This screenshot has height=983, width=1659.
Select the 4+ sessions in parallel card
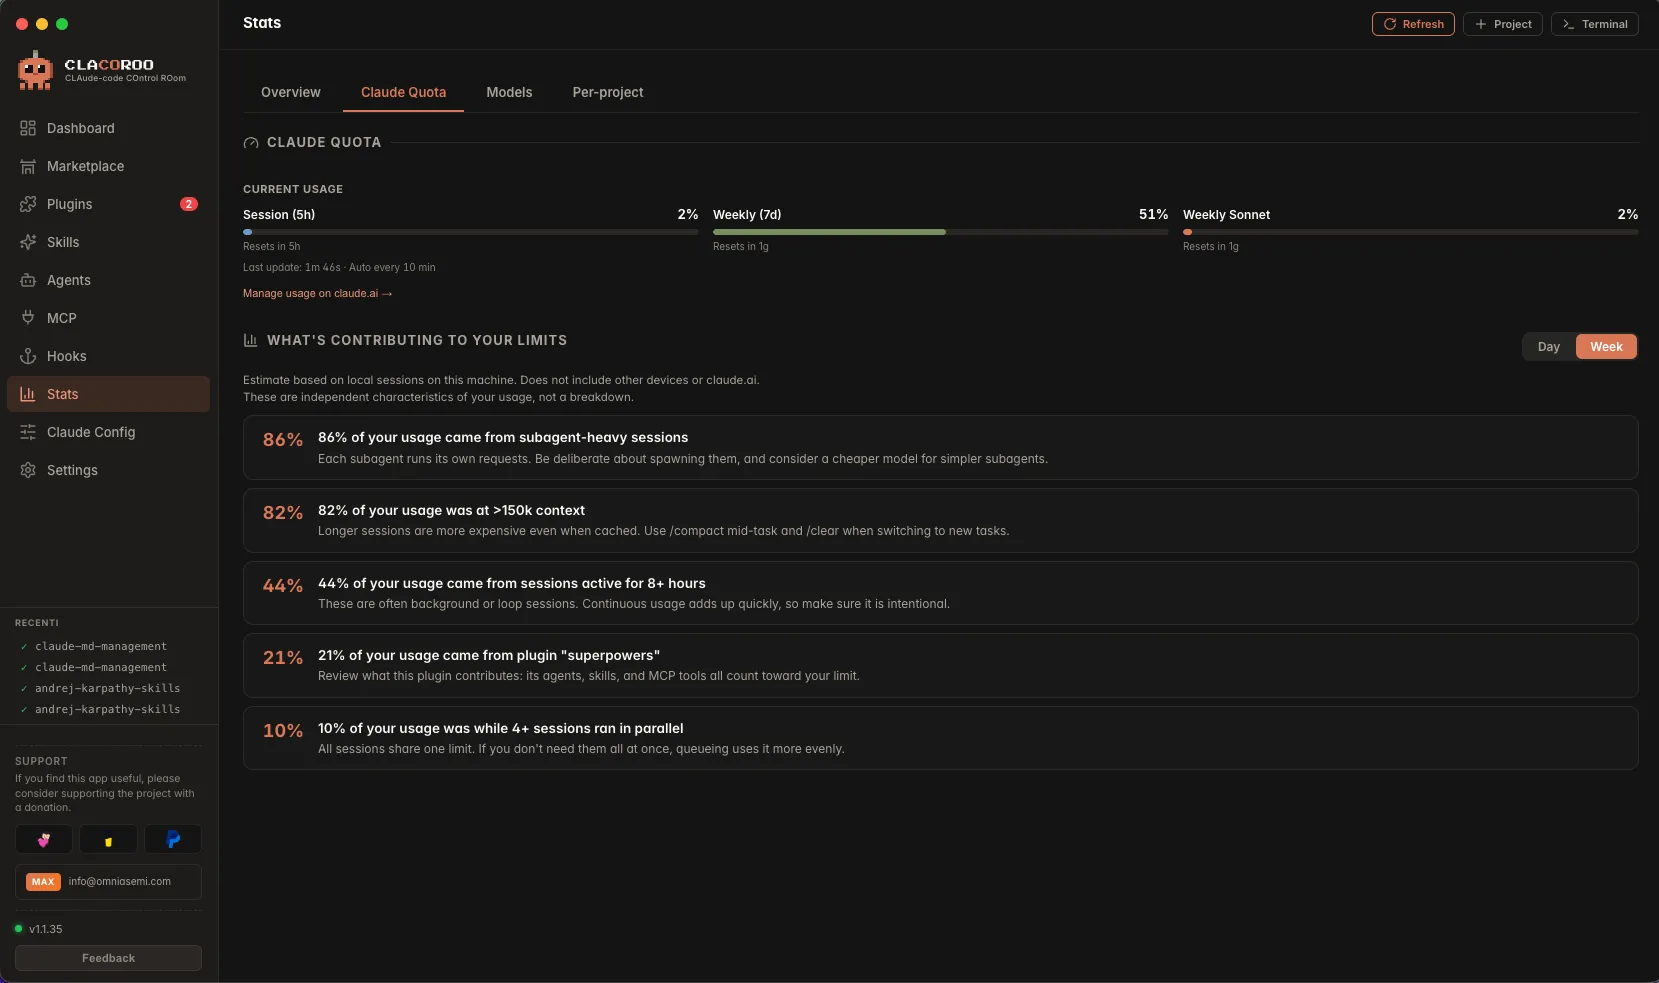940,738
